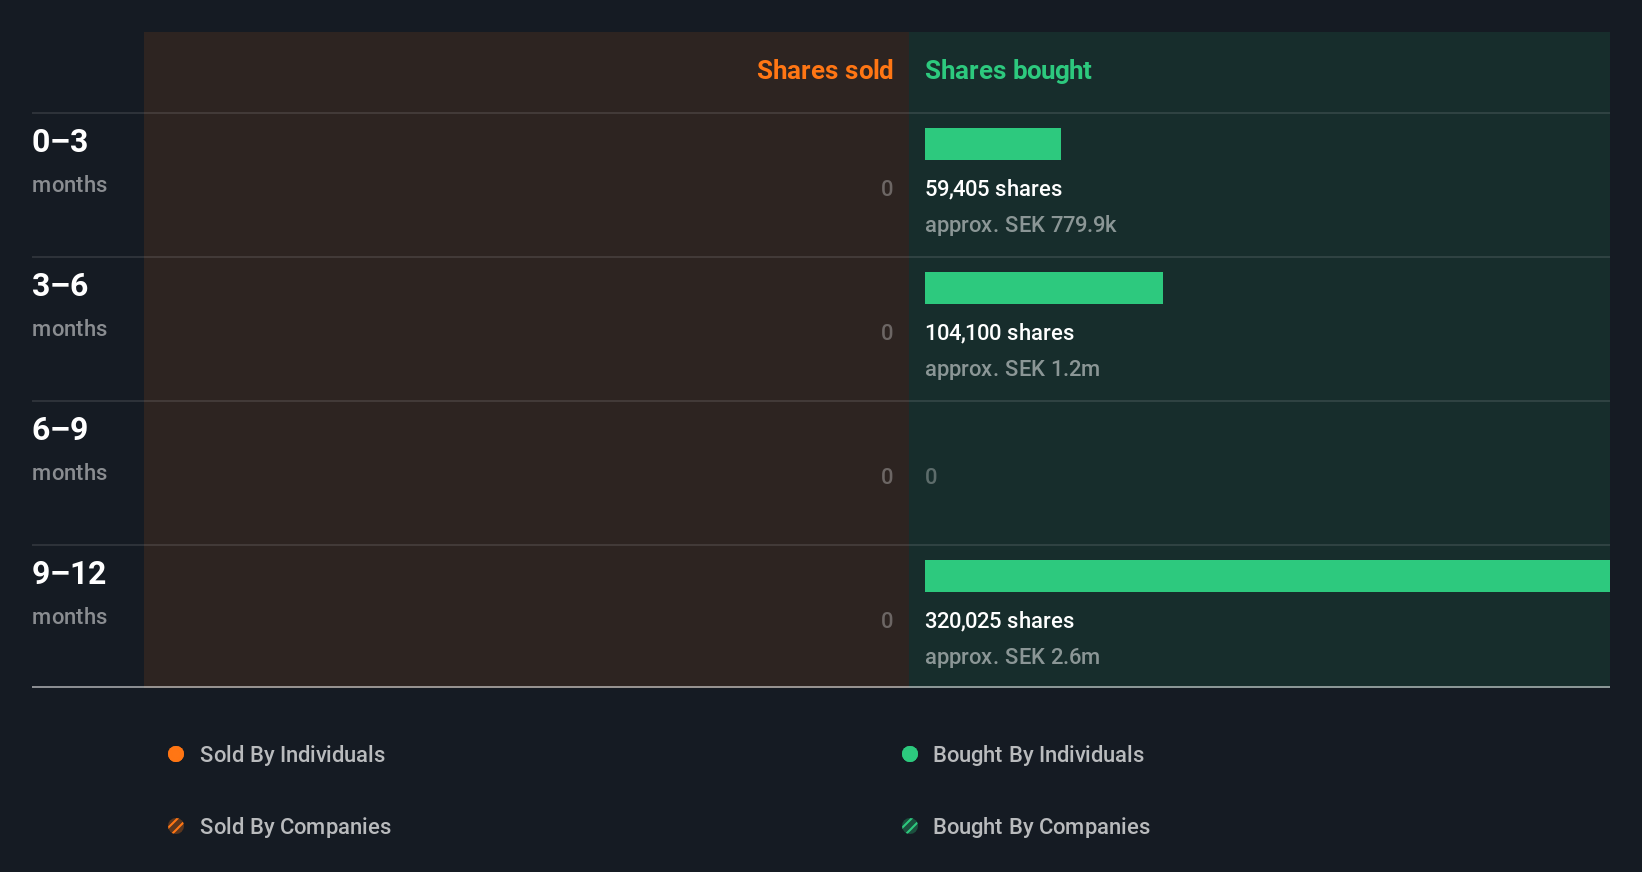The image size is (1642, 872).
Task: Click the approx. SEK 2.6m text
Action: (x=1012, y=656)
